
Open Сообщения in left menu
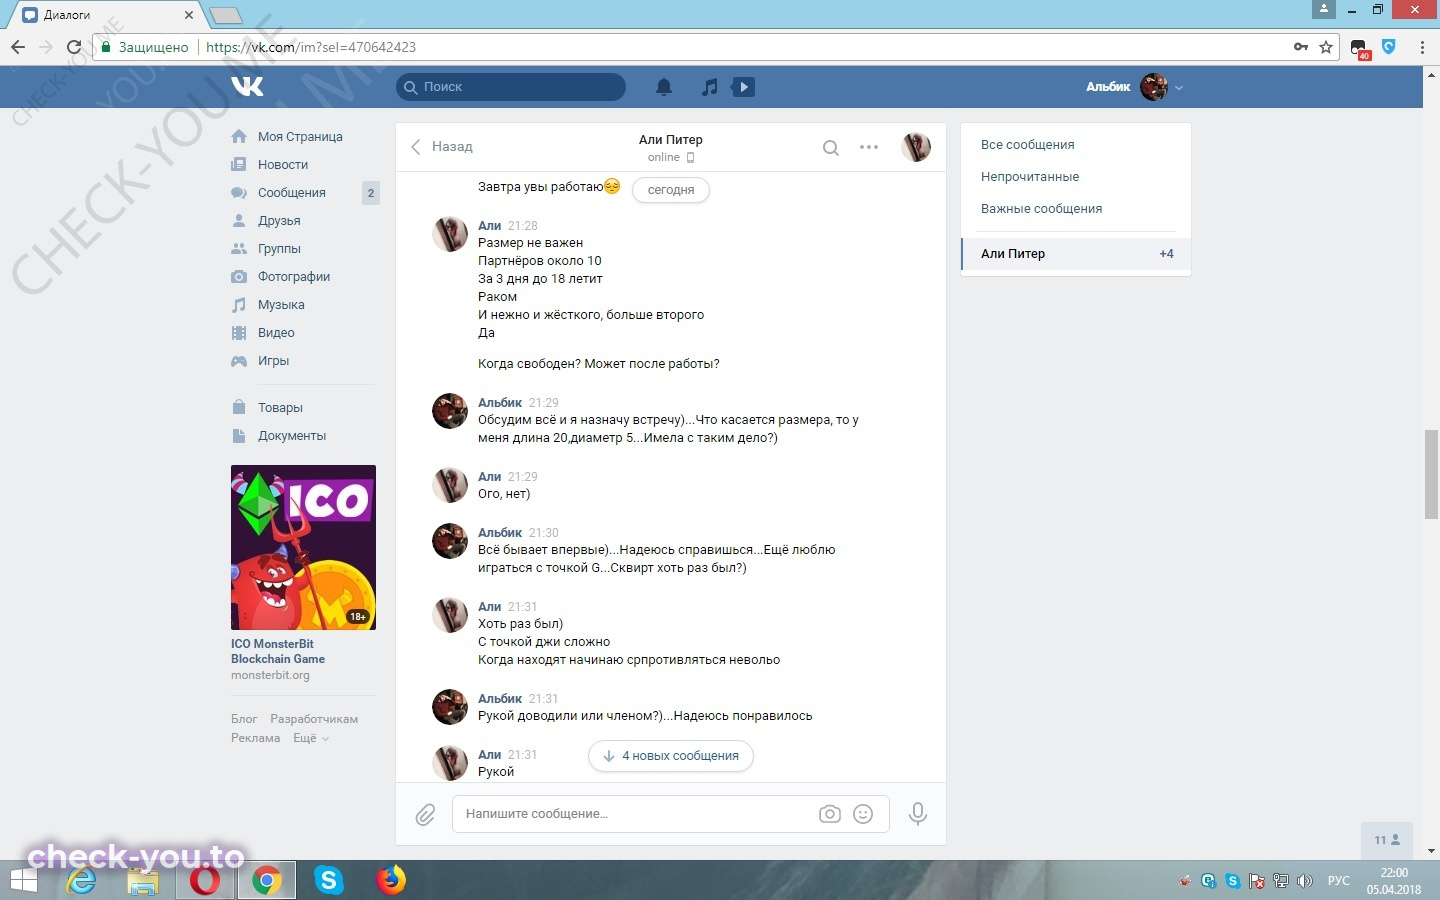(x=292, y=193)
